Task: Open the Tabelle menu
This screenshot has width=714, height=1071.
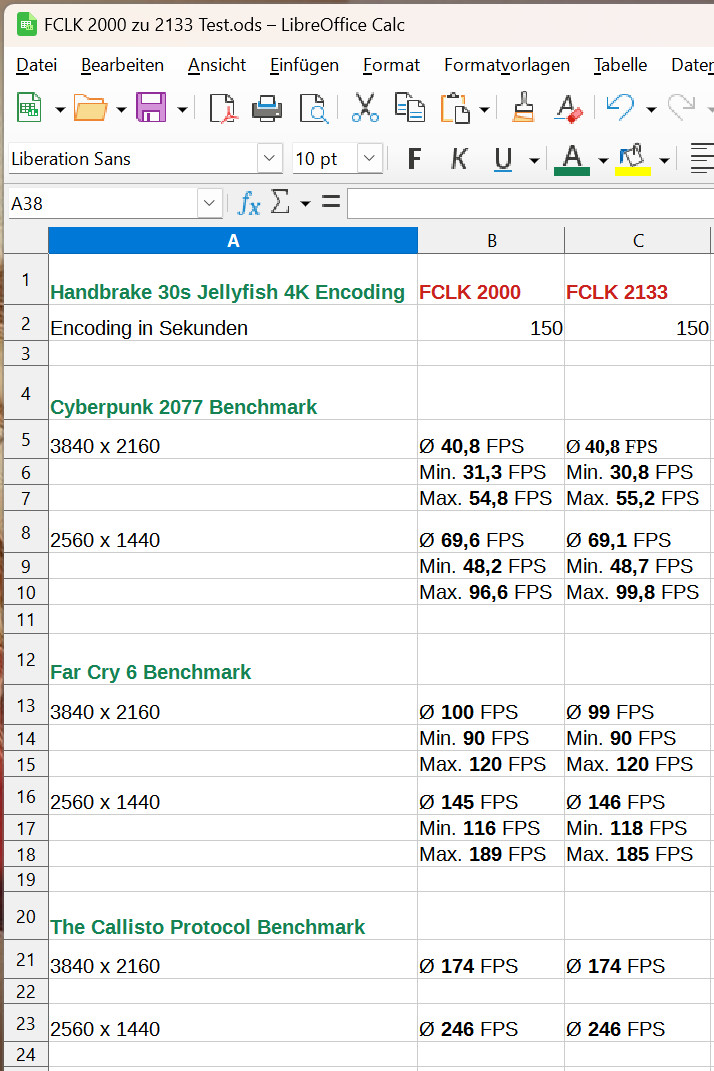Action: click(620, 65)
